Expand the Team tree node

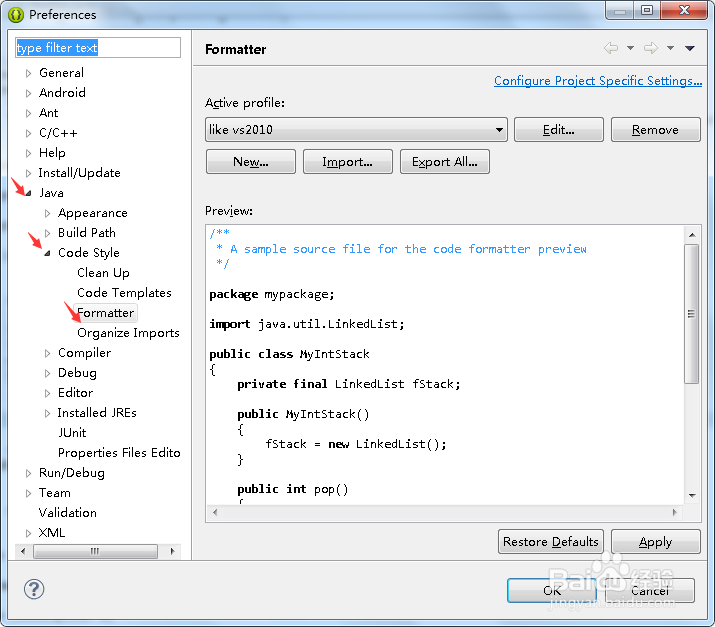tap(28, 493)
